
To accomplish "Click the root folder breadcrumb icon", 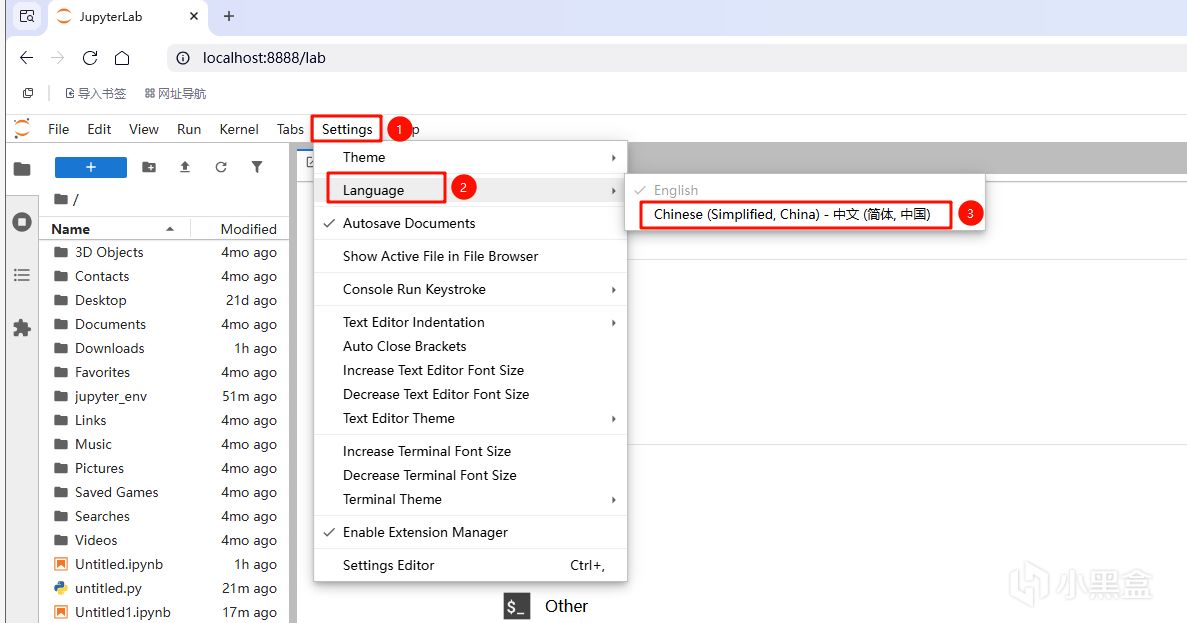I will click(x=61, y=199).
